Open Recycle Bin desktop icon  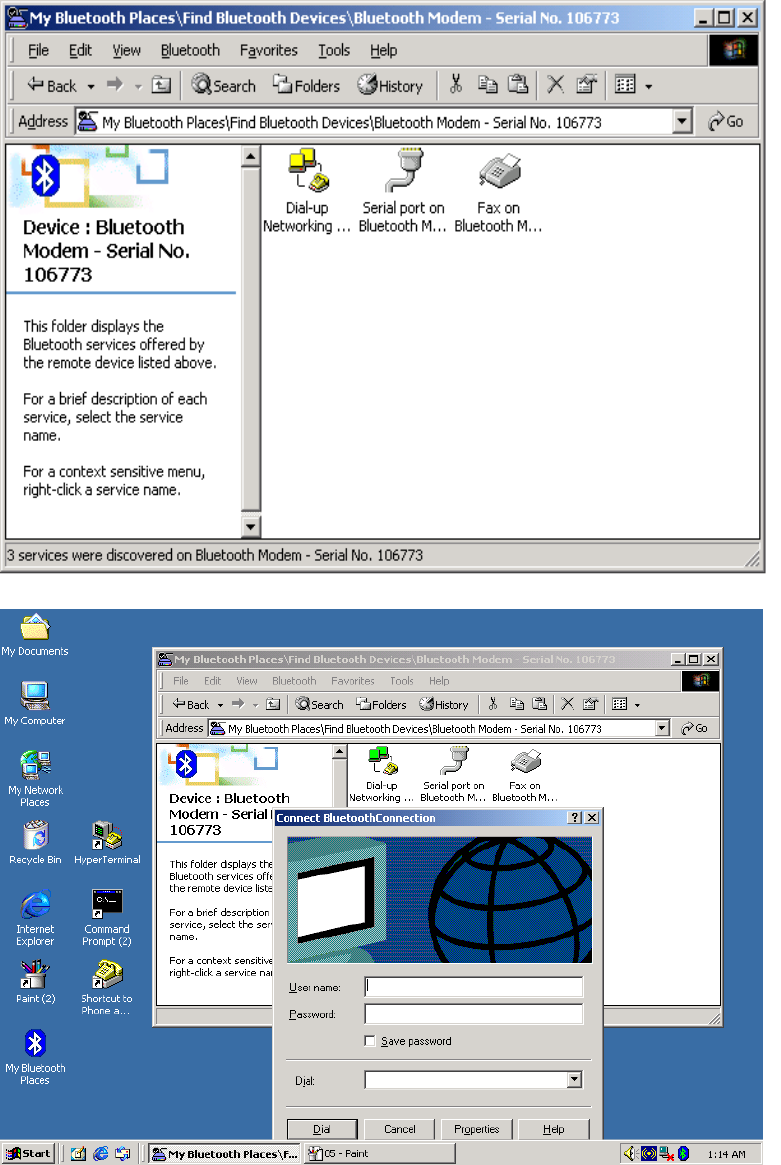(35, 843)
